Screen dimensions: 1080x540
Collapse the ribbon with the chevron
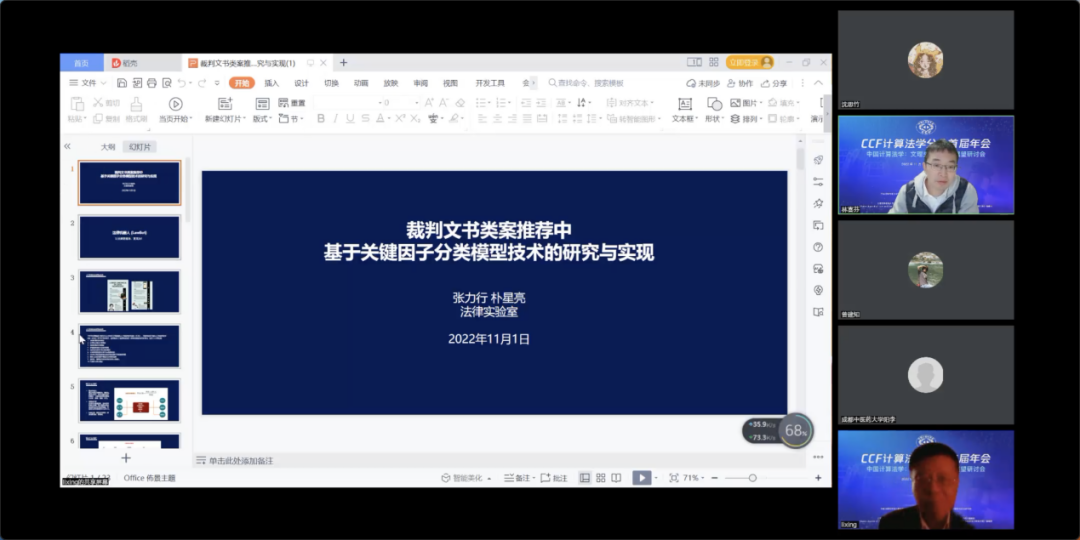818,83
